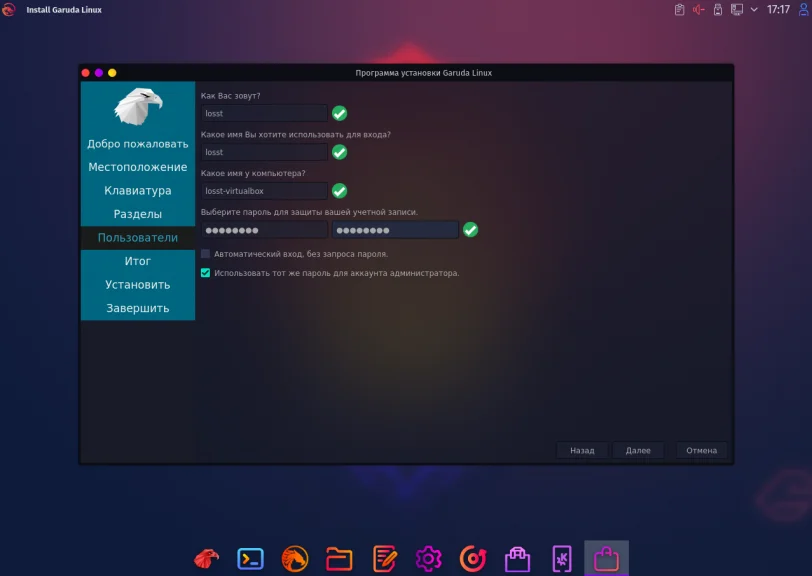Select the Клавиатура step in the sidebar
Image resolution: width=812 pixels, height=576 pixels.
click(137, 190)
